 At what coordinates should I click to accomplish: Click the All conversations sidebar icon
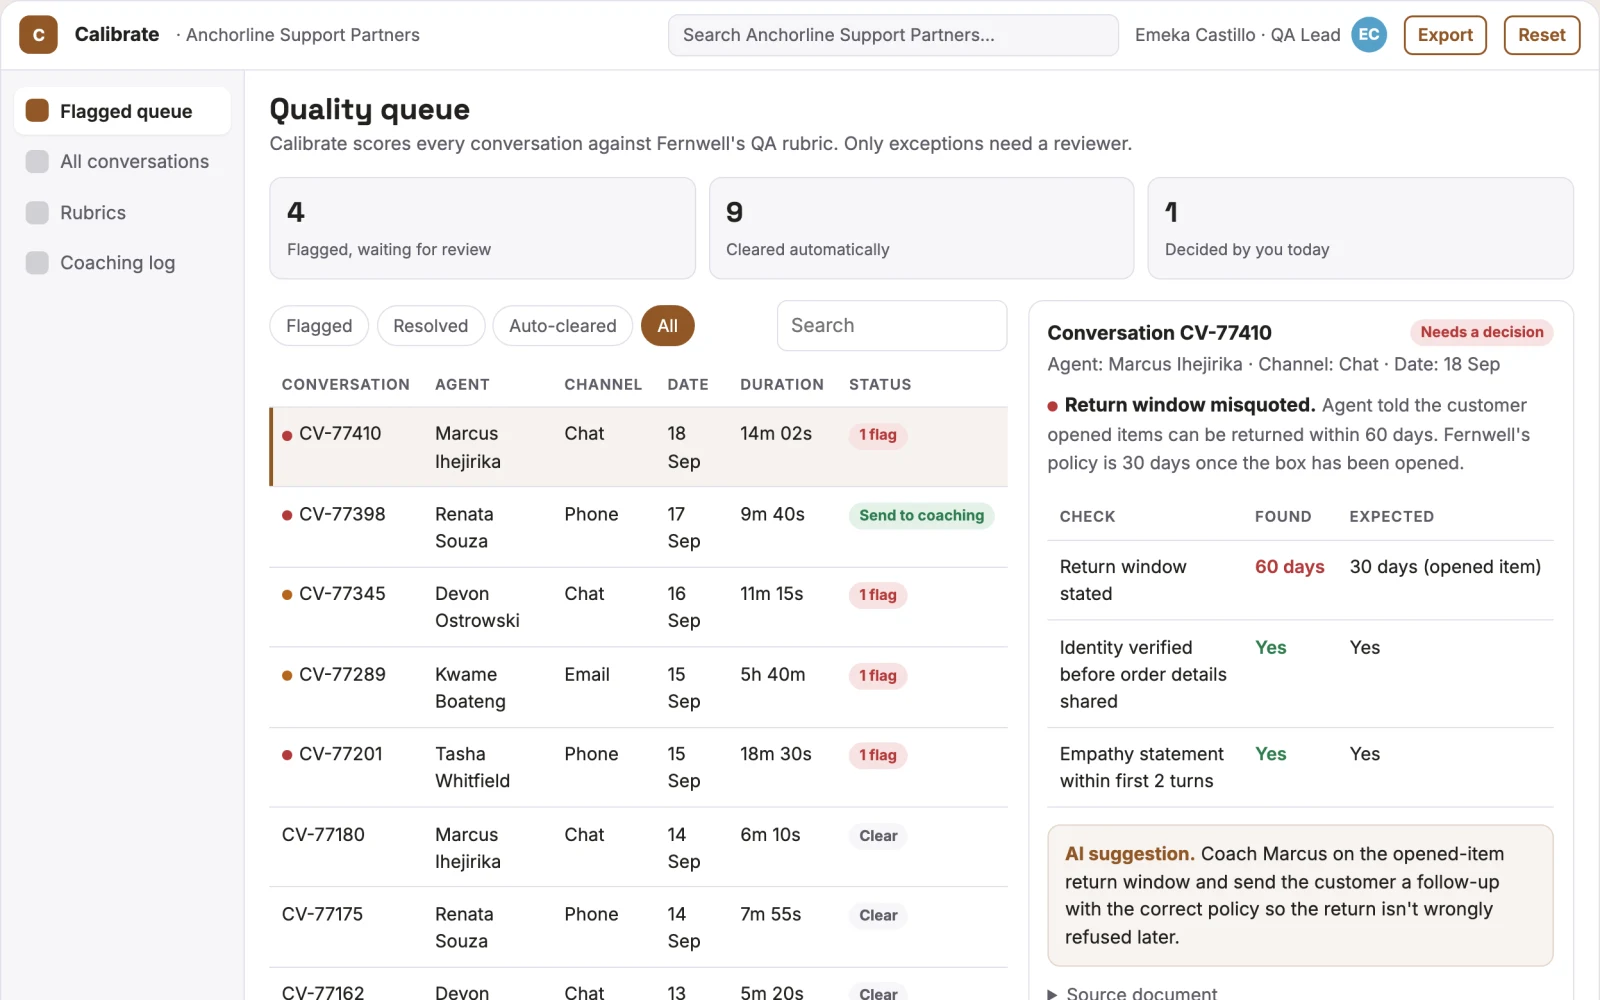click(x=37, y=161)
